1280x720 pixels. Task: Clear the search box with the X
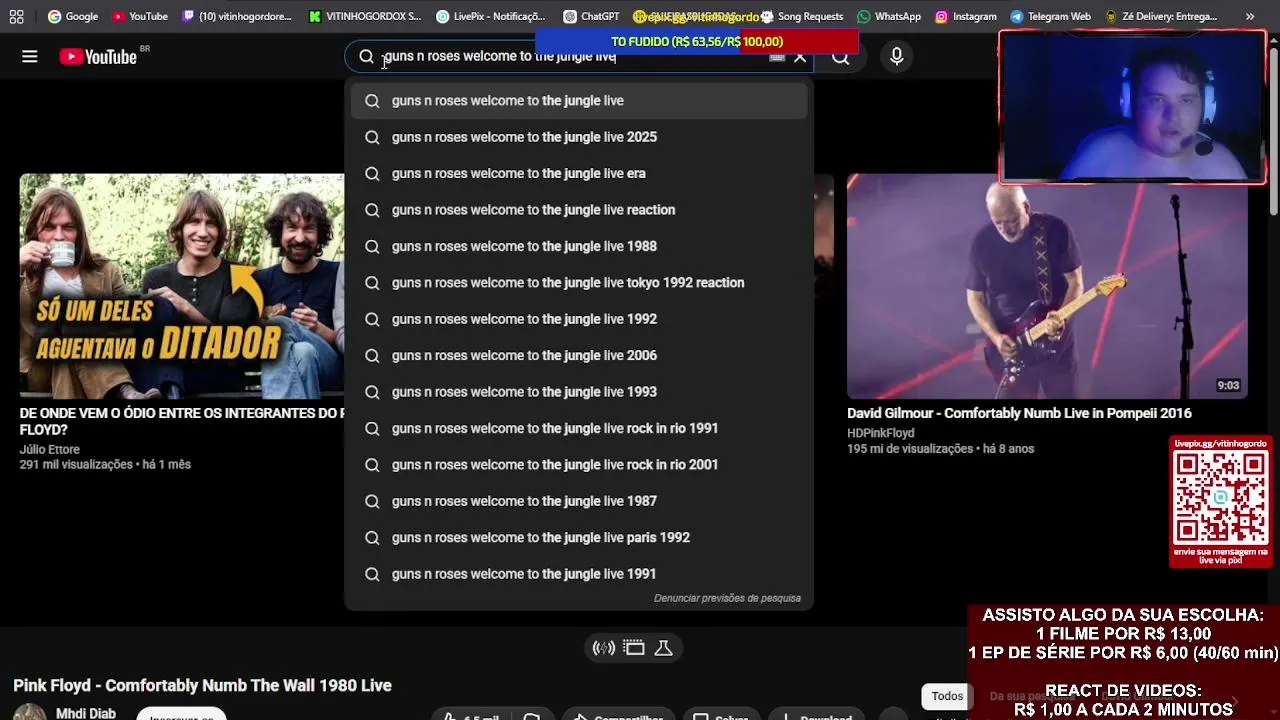pos(800,57)
